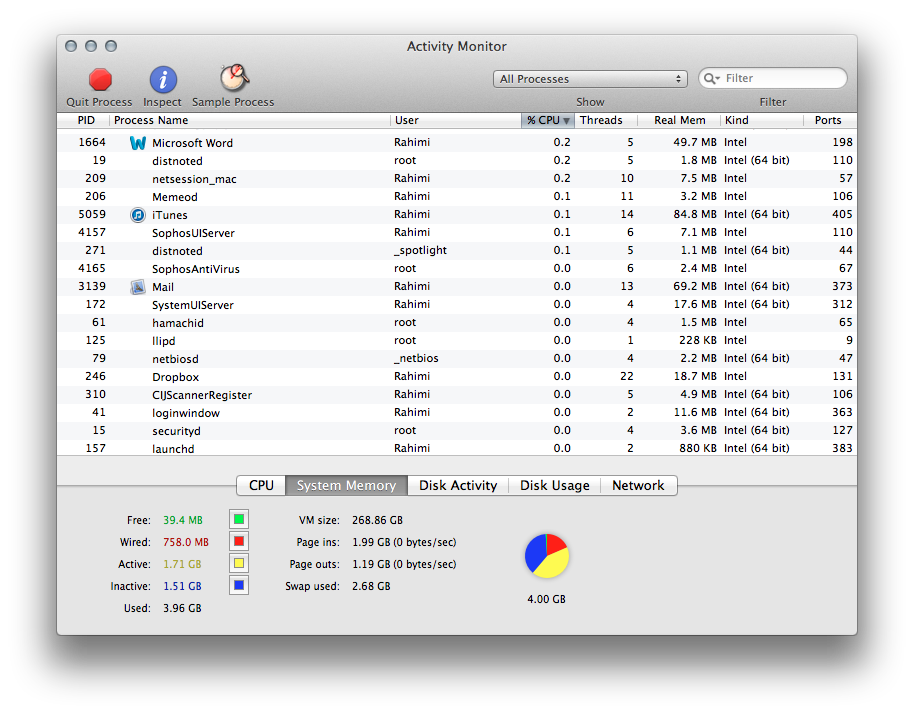Click the PID 5059 cell

92,214
